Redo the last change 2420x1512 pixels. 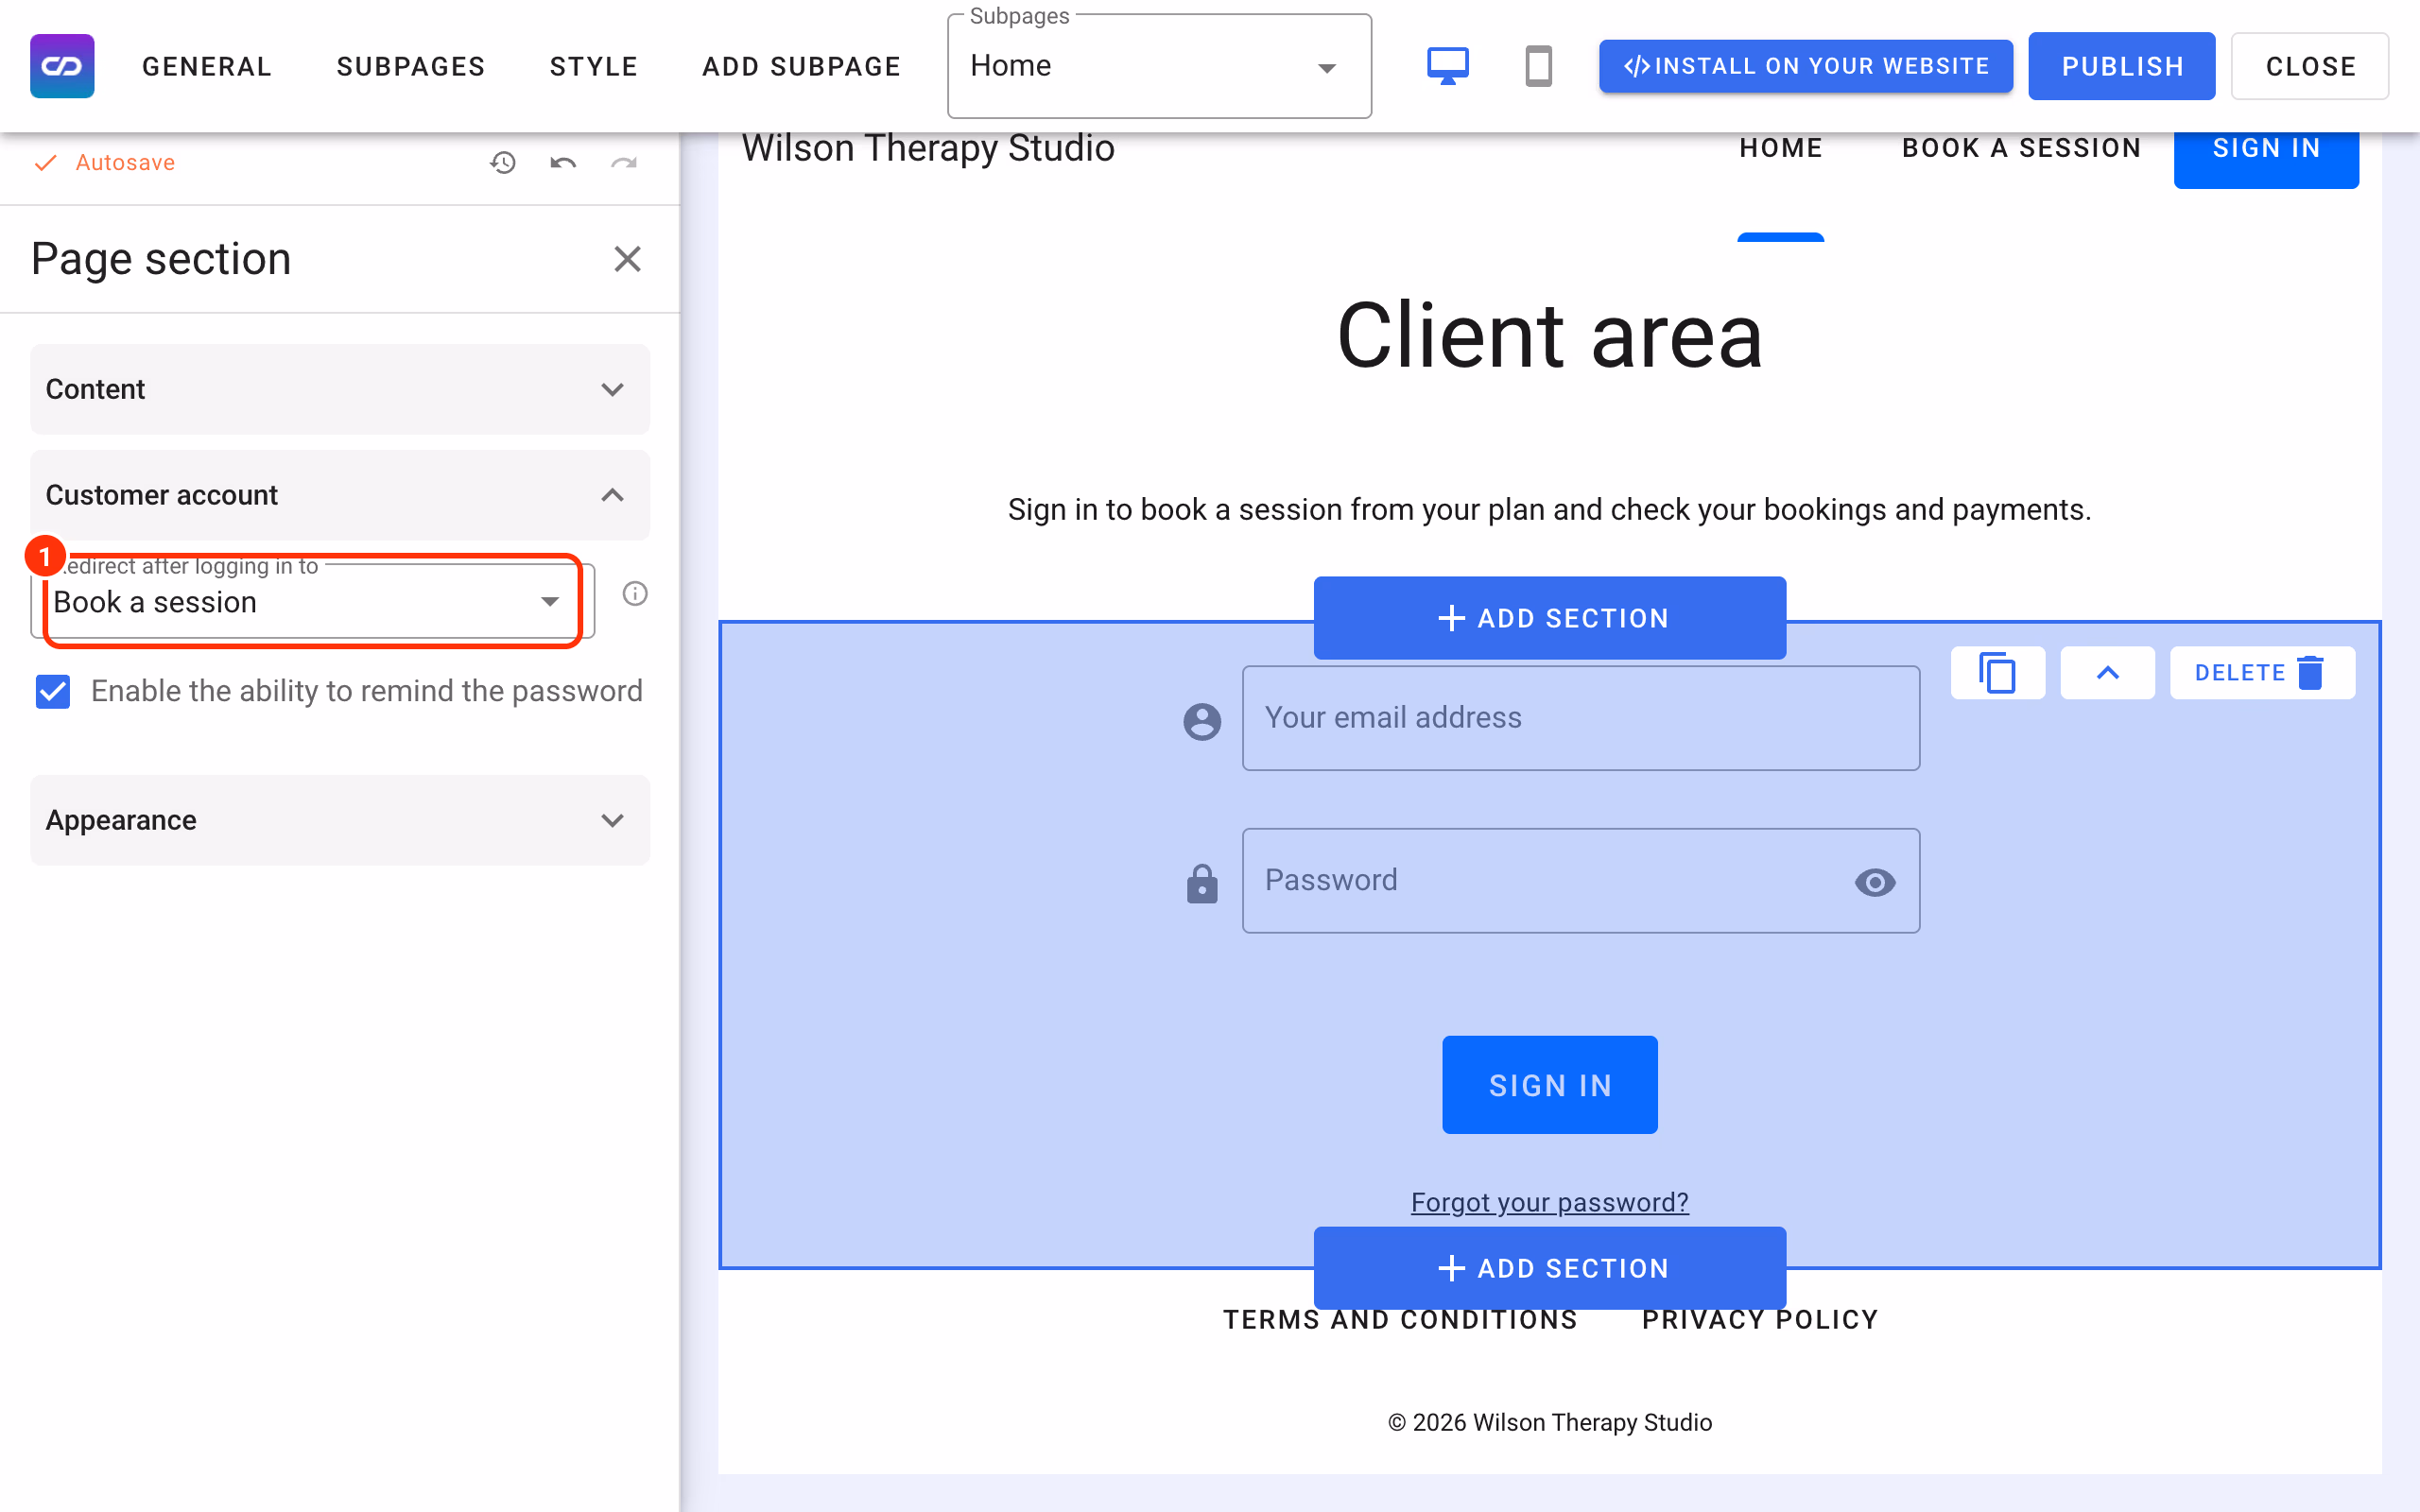point(624,162)
